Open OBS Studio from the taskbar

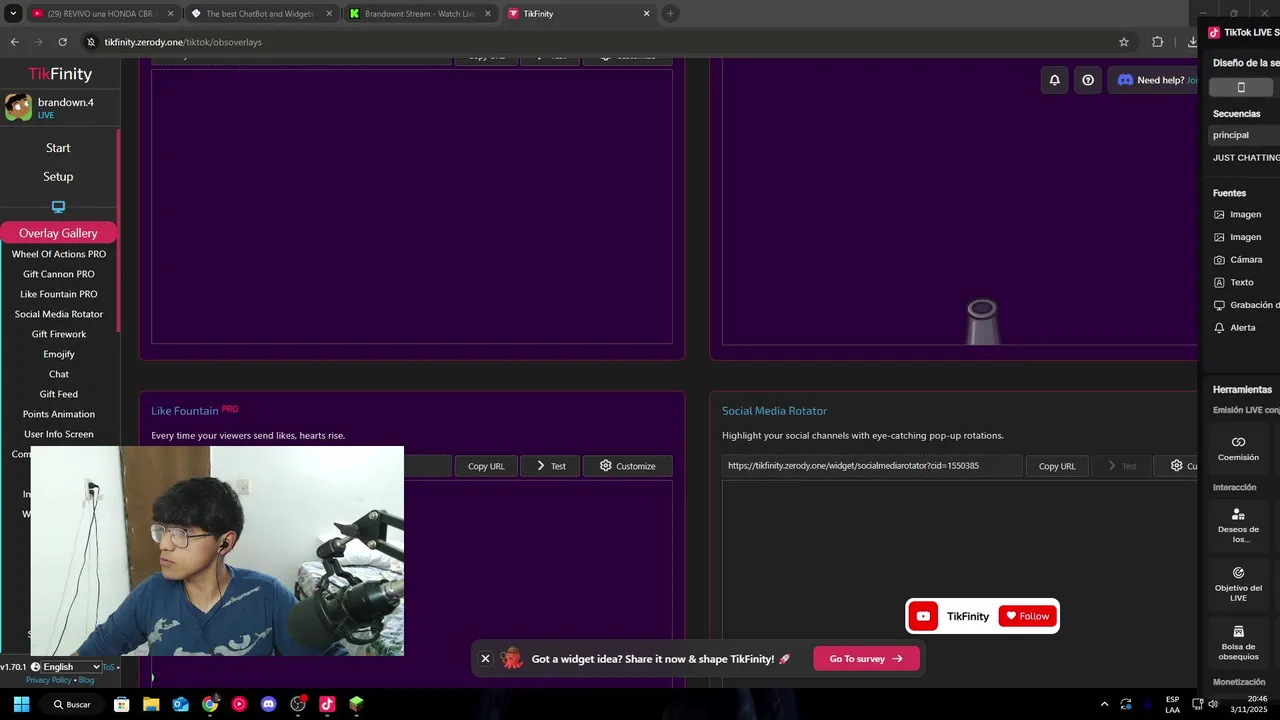point(298,704)
